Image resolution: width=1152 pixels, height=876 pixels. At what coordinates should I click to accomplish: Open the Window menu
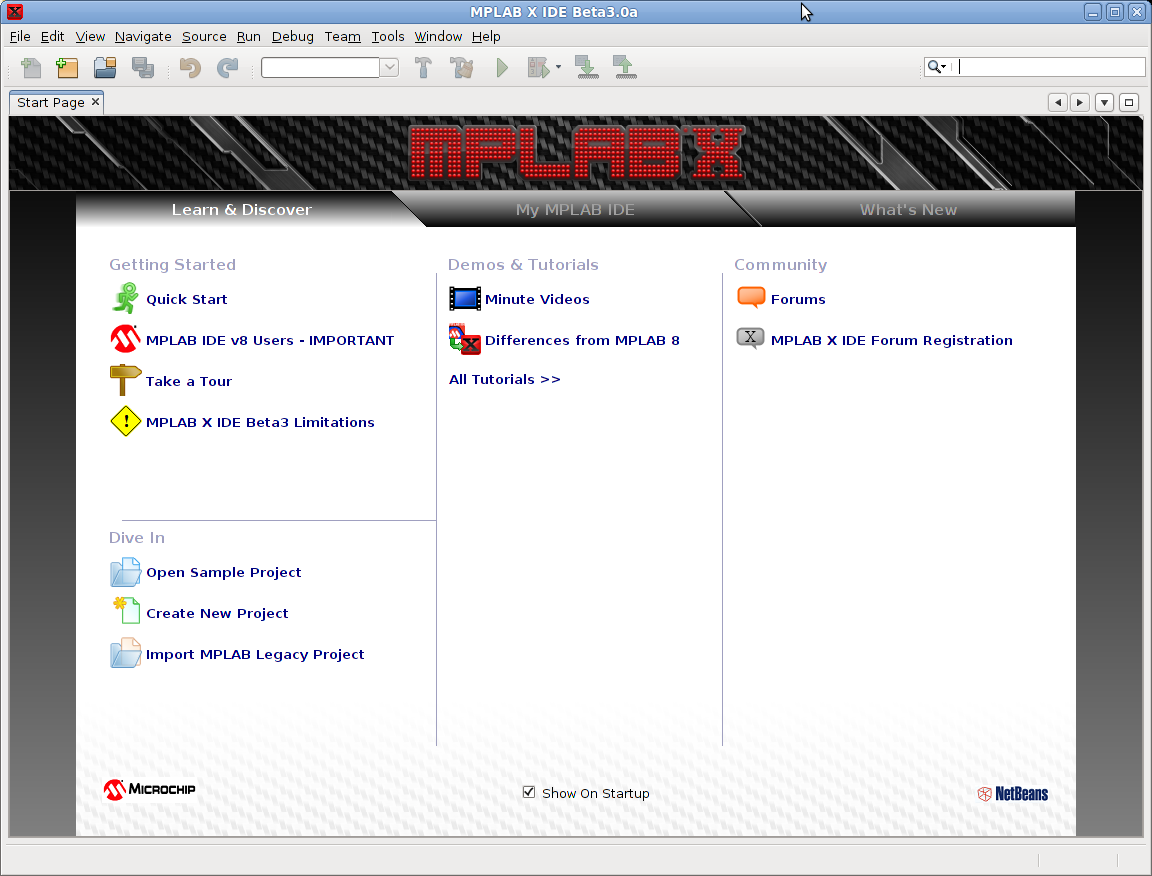click(x=438, y=36)
